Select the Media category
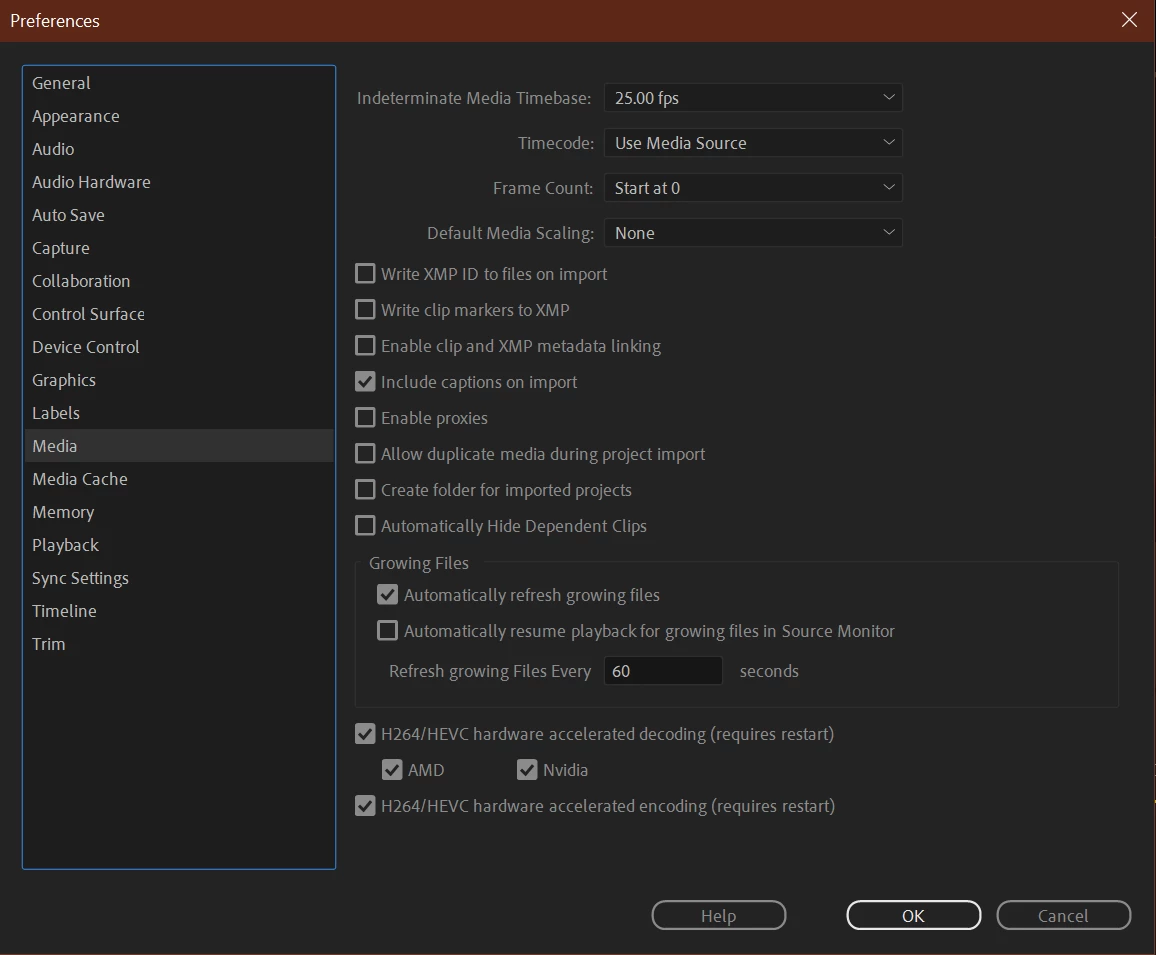Screen dimensions: 1156x955 (x=179, y=446)
